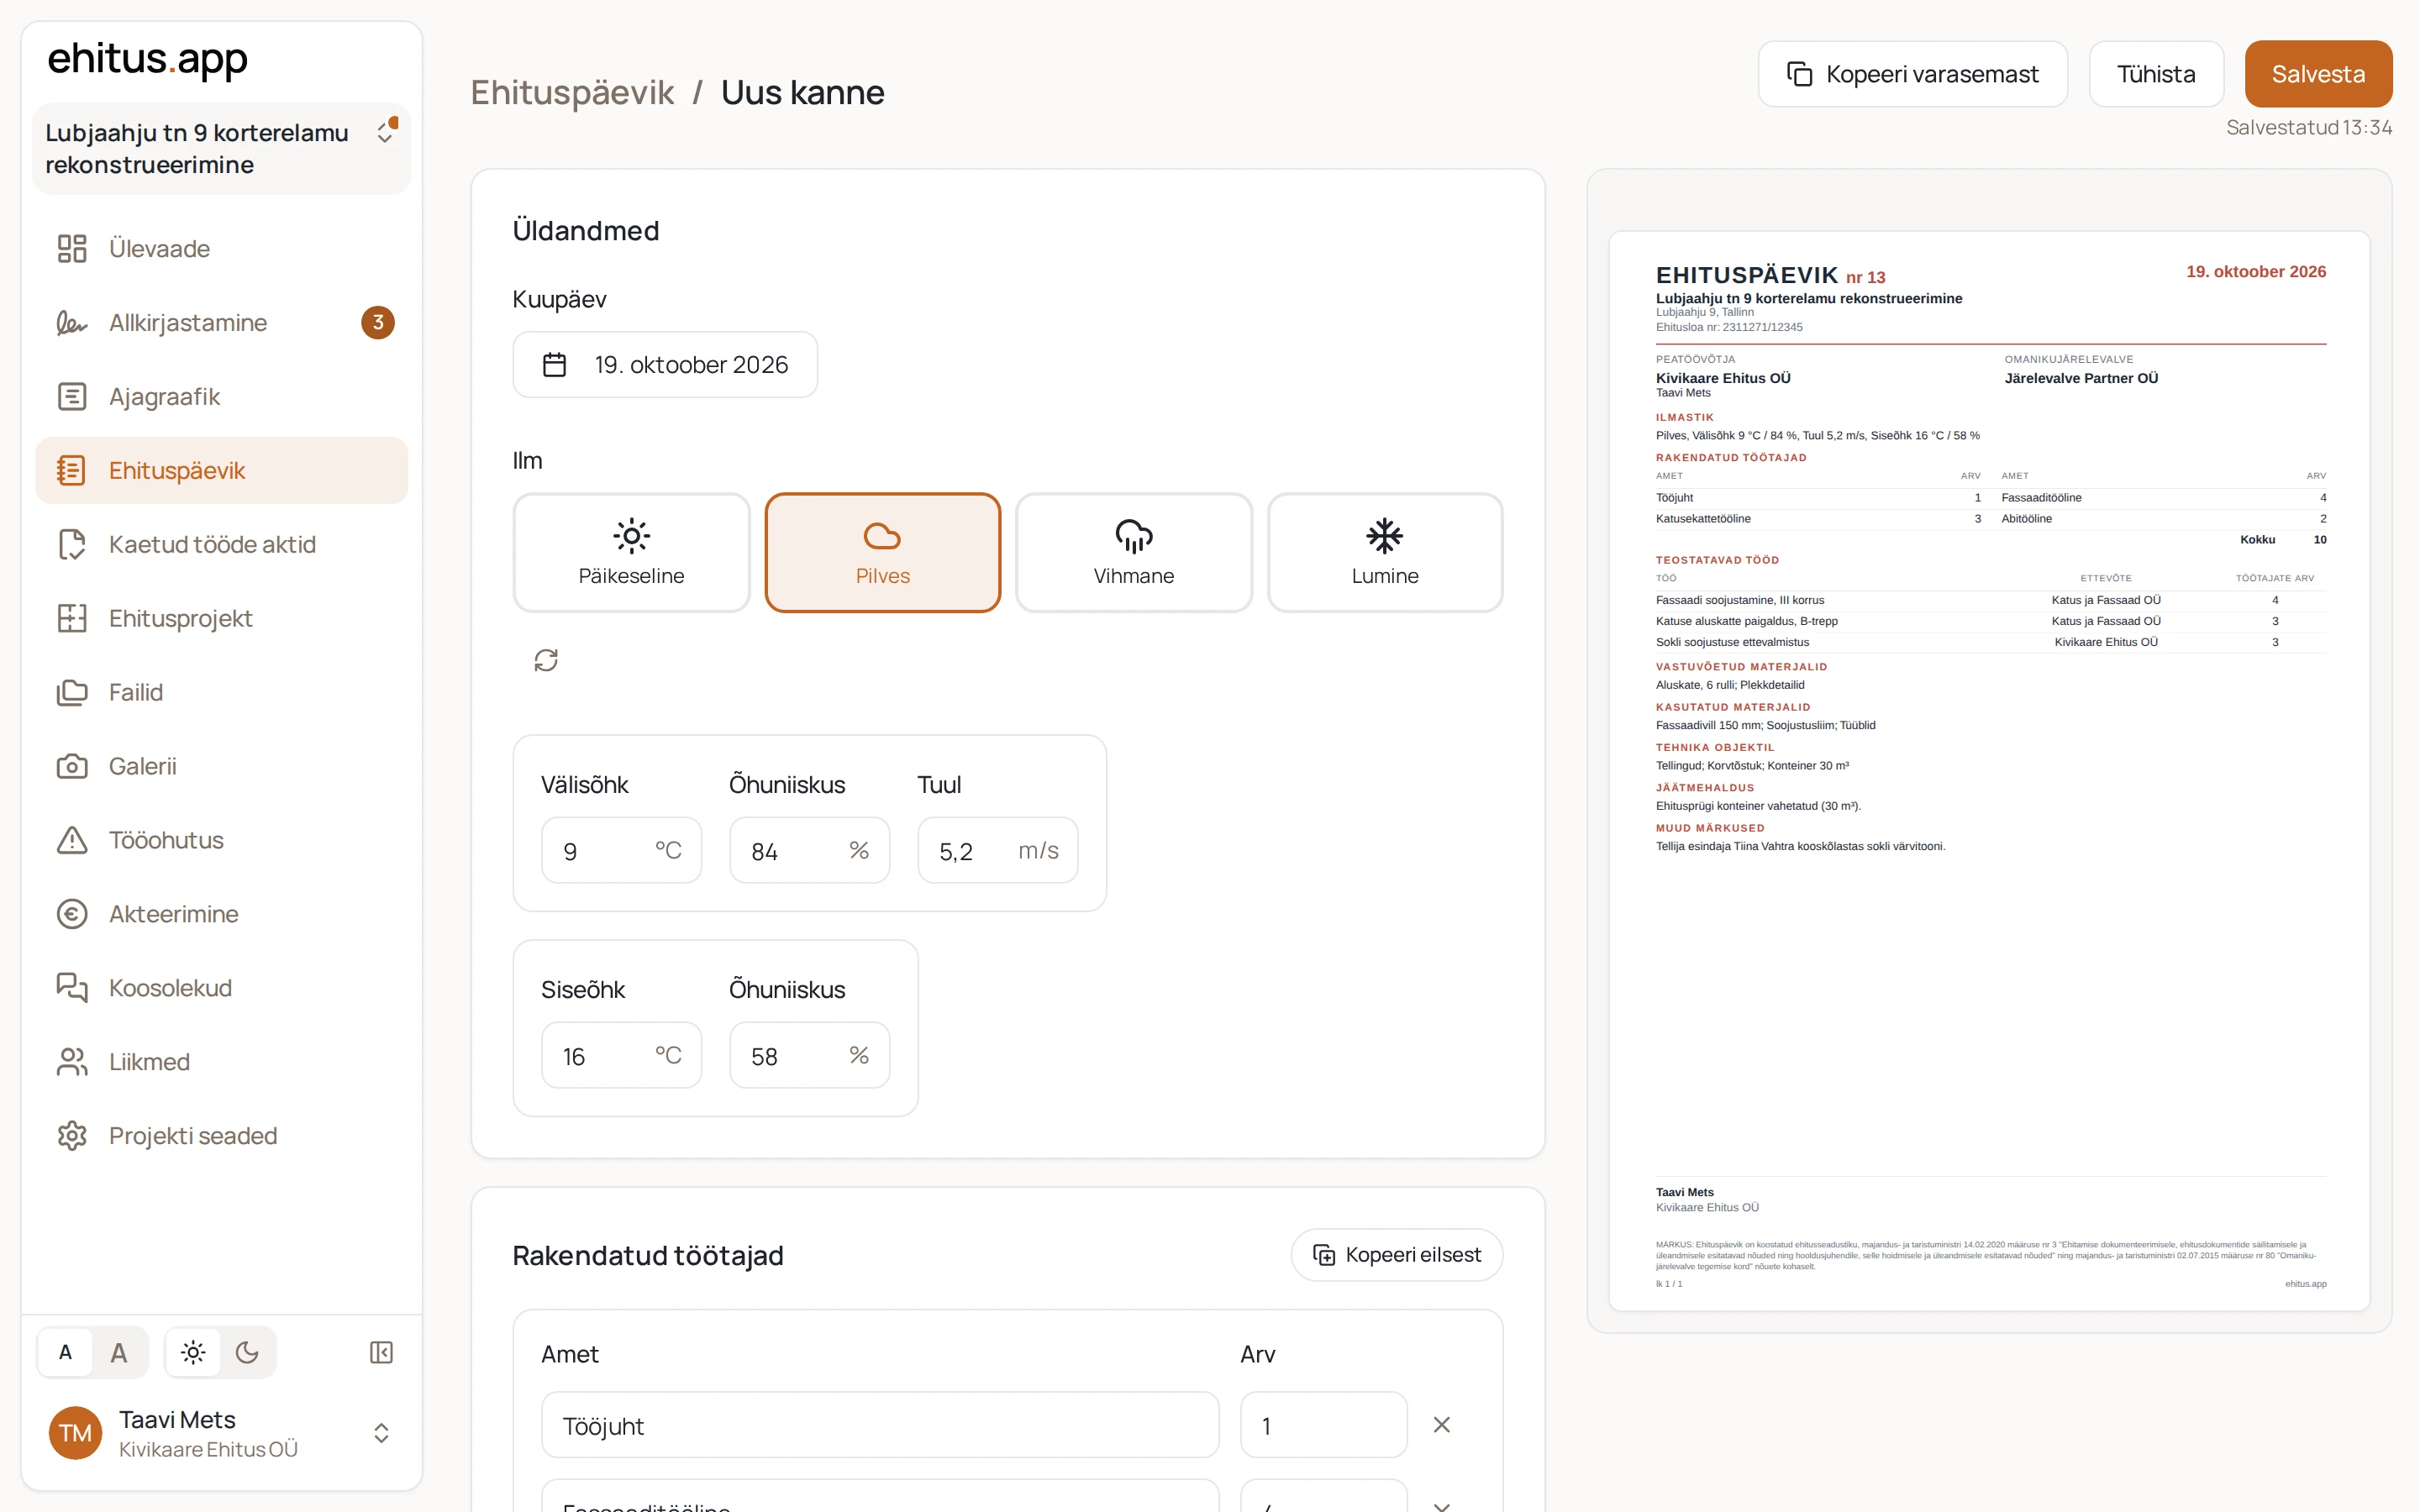Click Kopeeri varasemast button
Image resolution: width=2420 pixels, height=1512 pixels.
(1912, 74)
